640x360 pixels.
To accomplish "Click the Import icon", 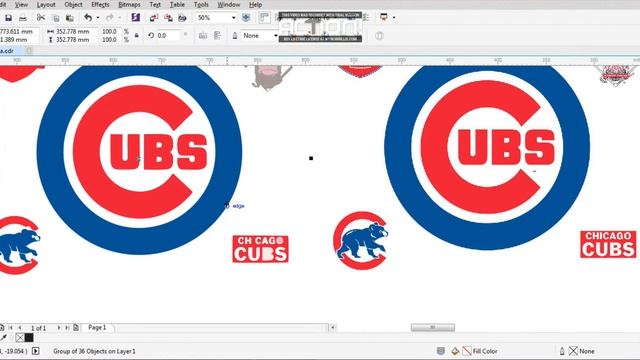I will point(154,18).
